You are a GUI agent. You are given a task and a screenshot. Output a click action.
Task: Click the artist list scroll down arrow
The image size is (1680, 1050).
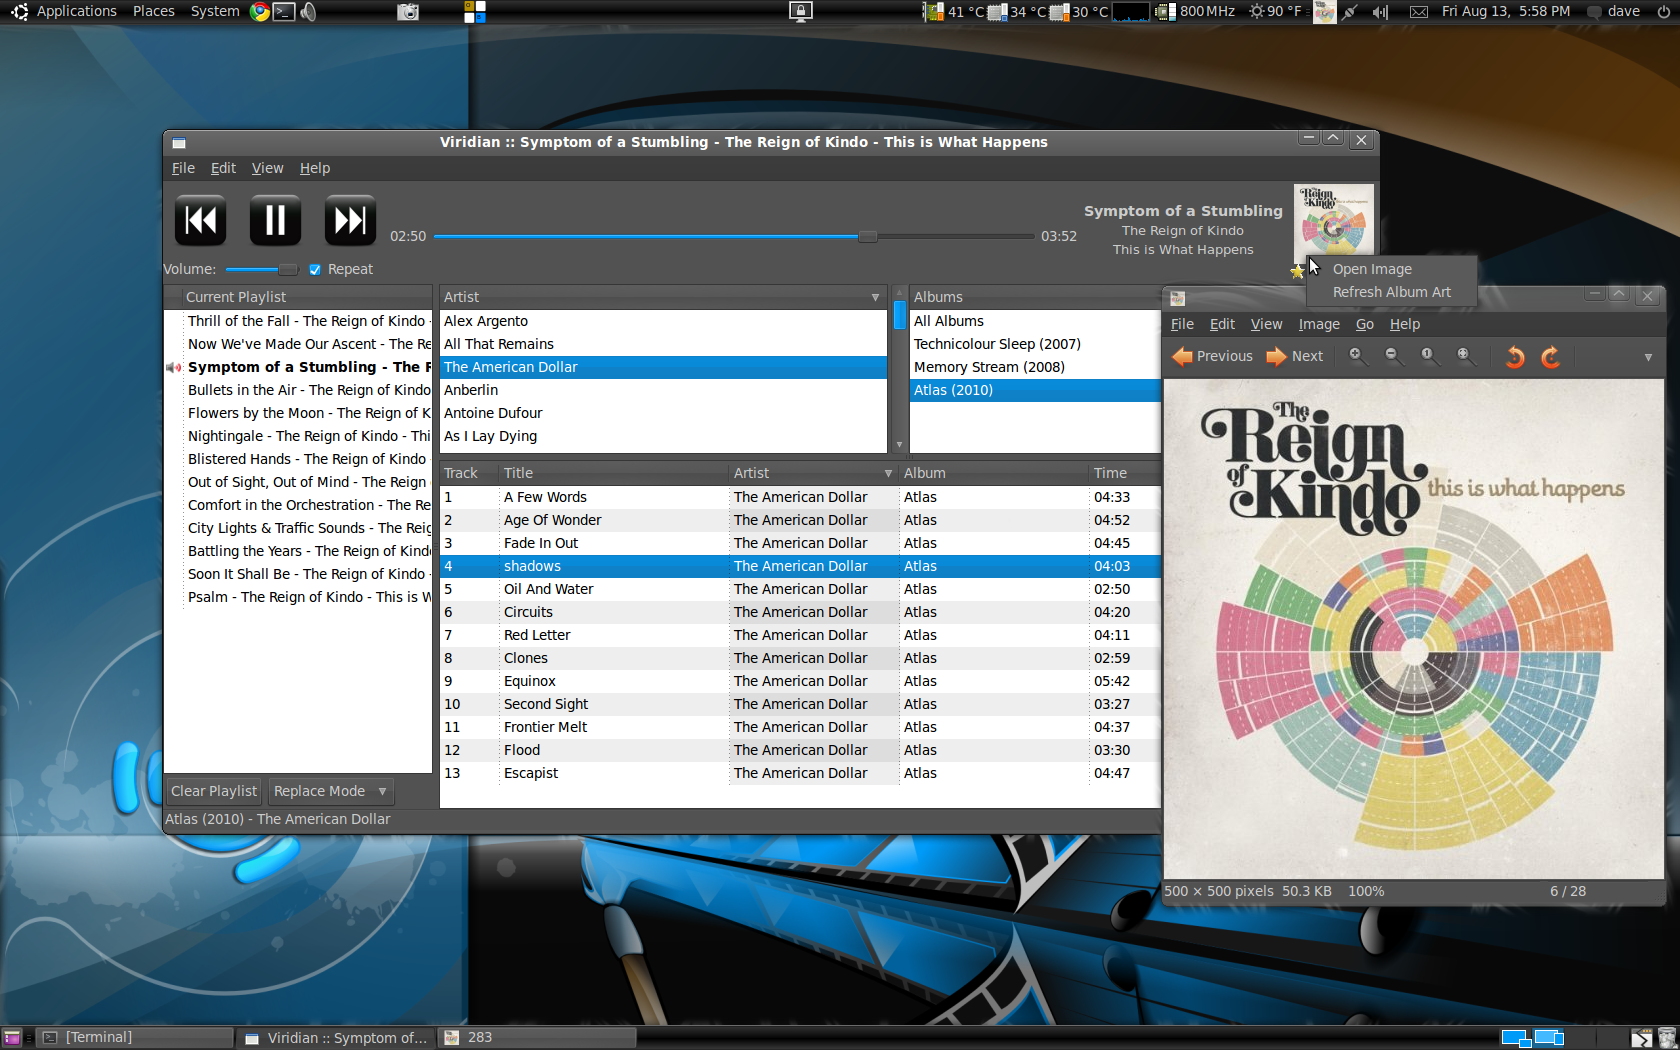pyautogui.click(x=899, y=445)
